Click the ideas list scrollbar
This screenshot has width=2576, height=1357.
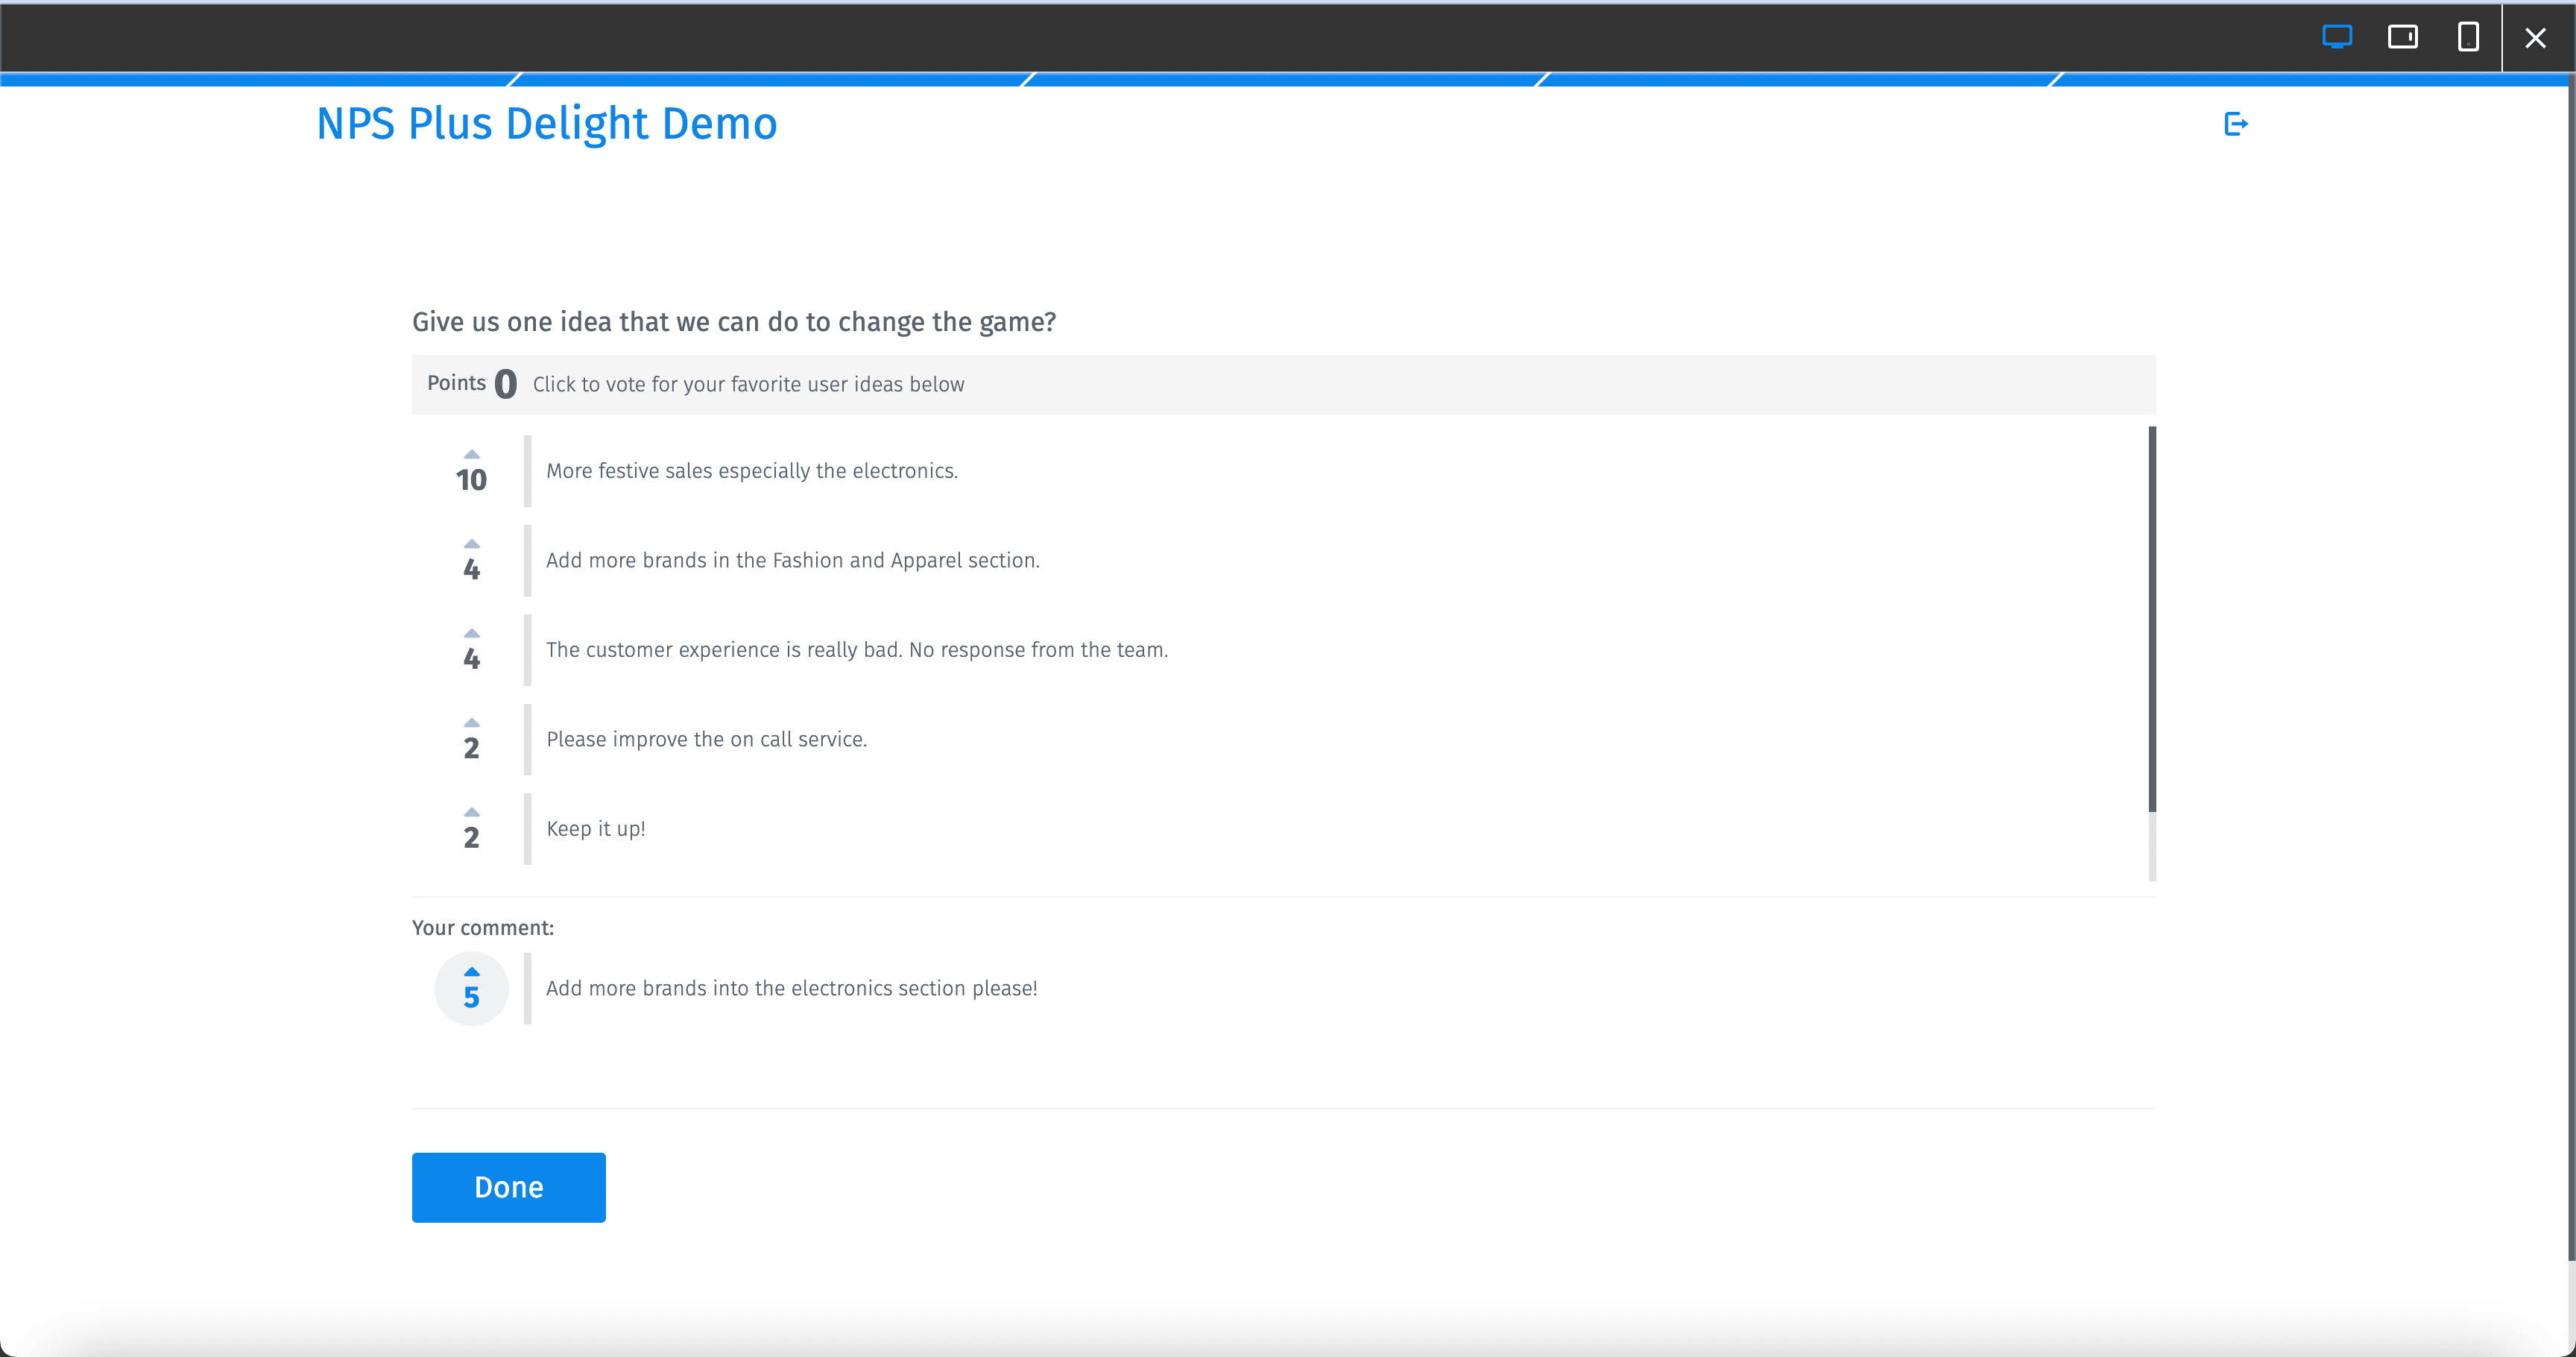2152,620
